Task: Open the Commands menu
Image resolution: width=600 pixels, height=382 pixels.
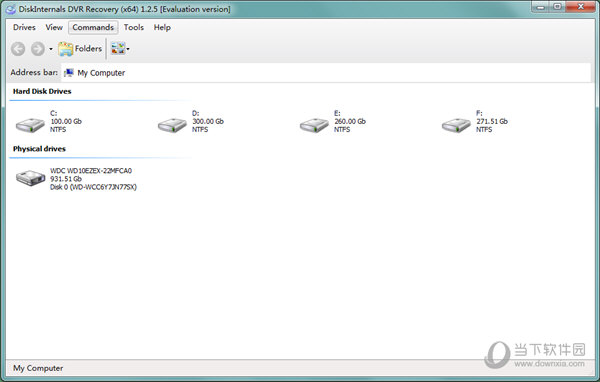Action: coord(93,28)
